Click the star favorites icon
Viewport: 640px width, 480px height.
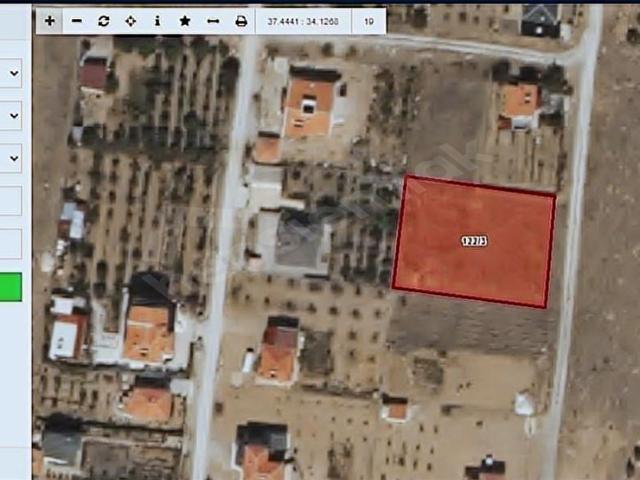[185, 21]
